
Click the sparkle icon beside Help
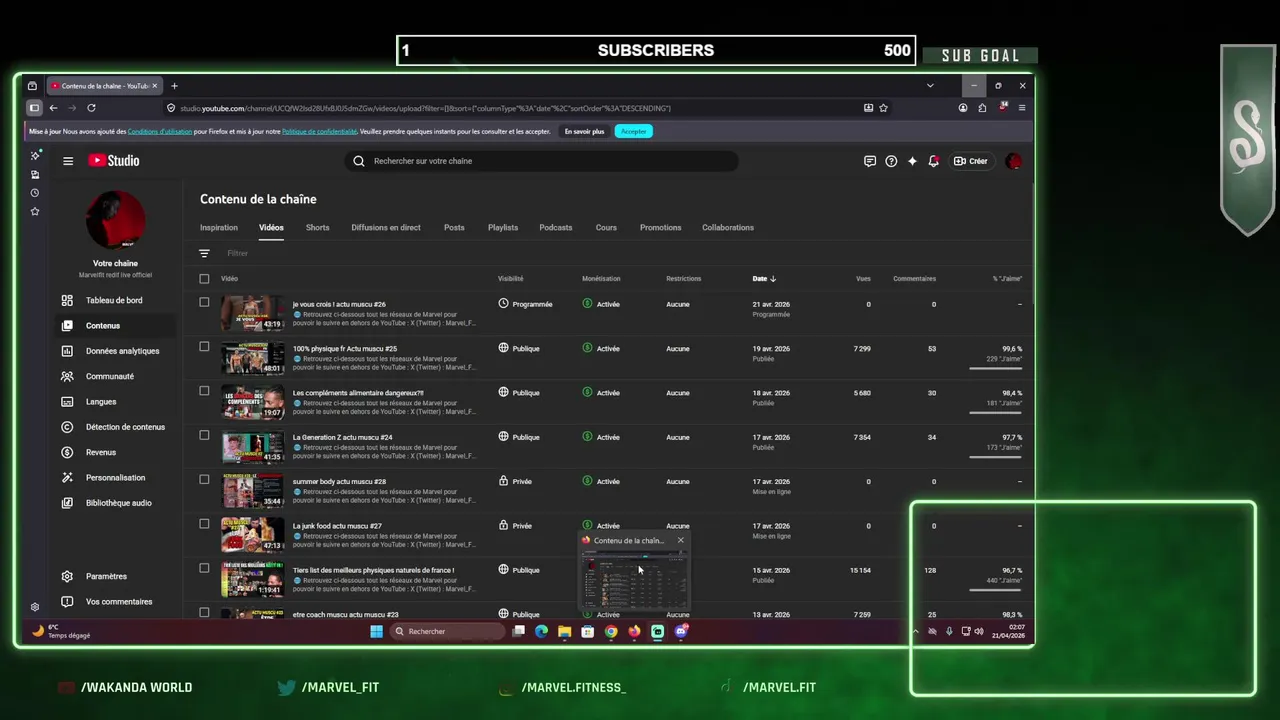pyautogui.click(x=912, y=161)
